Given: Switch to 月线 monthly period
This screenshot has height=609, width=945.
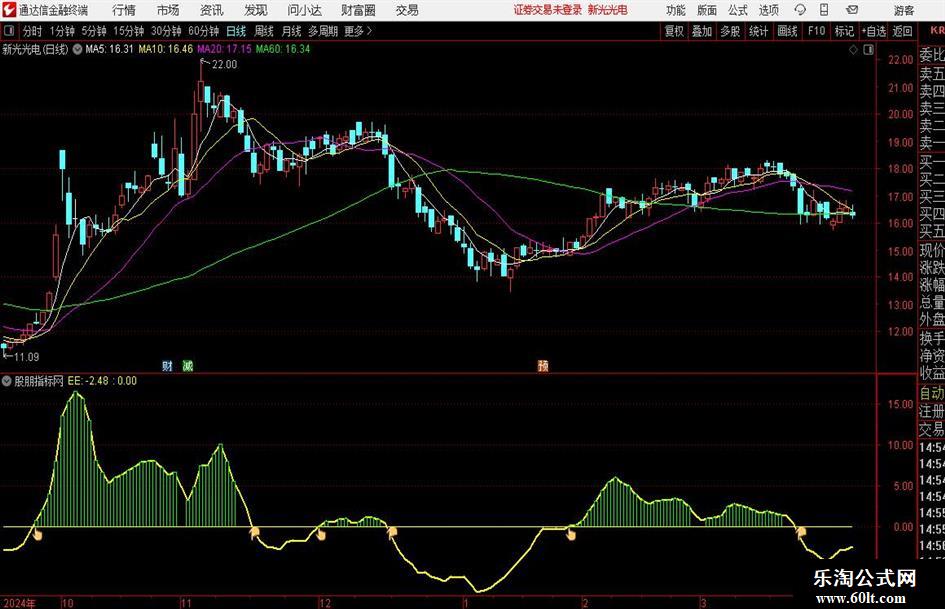Looking at the screenshot, I should (x=291, y=31).
